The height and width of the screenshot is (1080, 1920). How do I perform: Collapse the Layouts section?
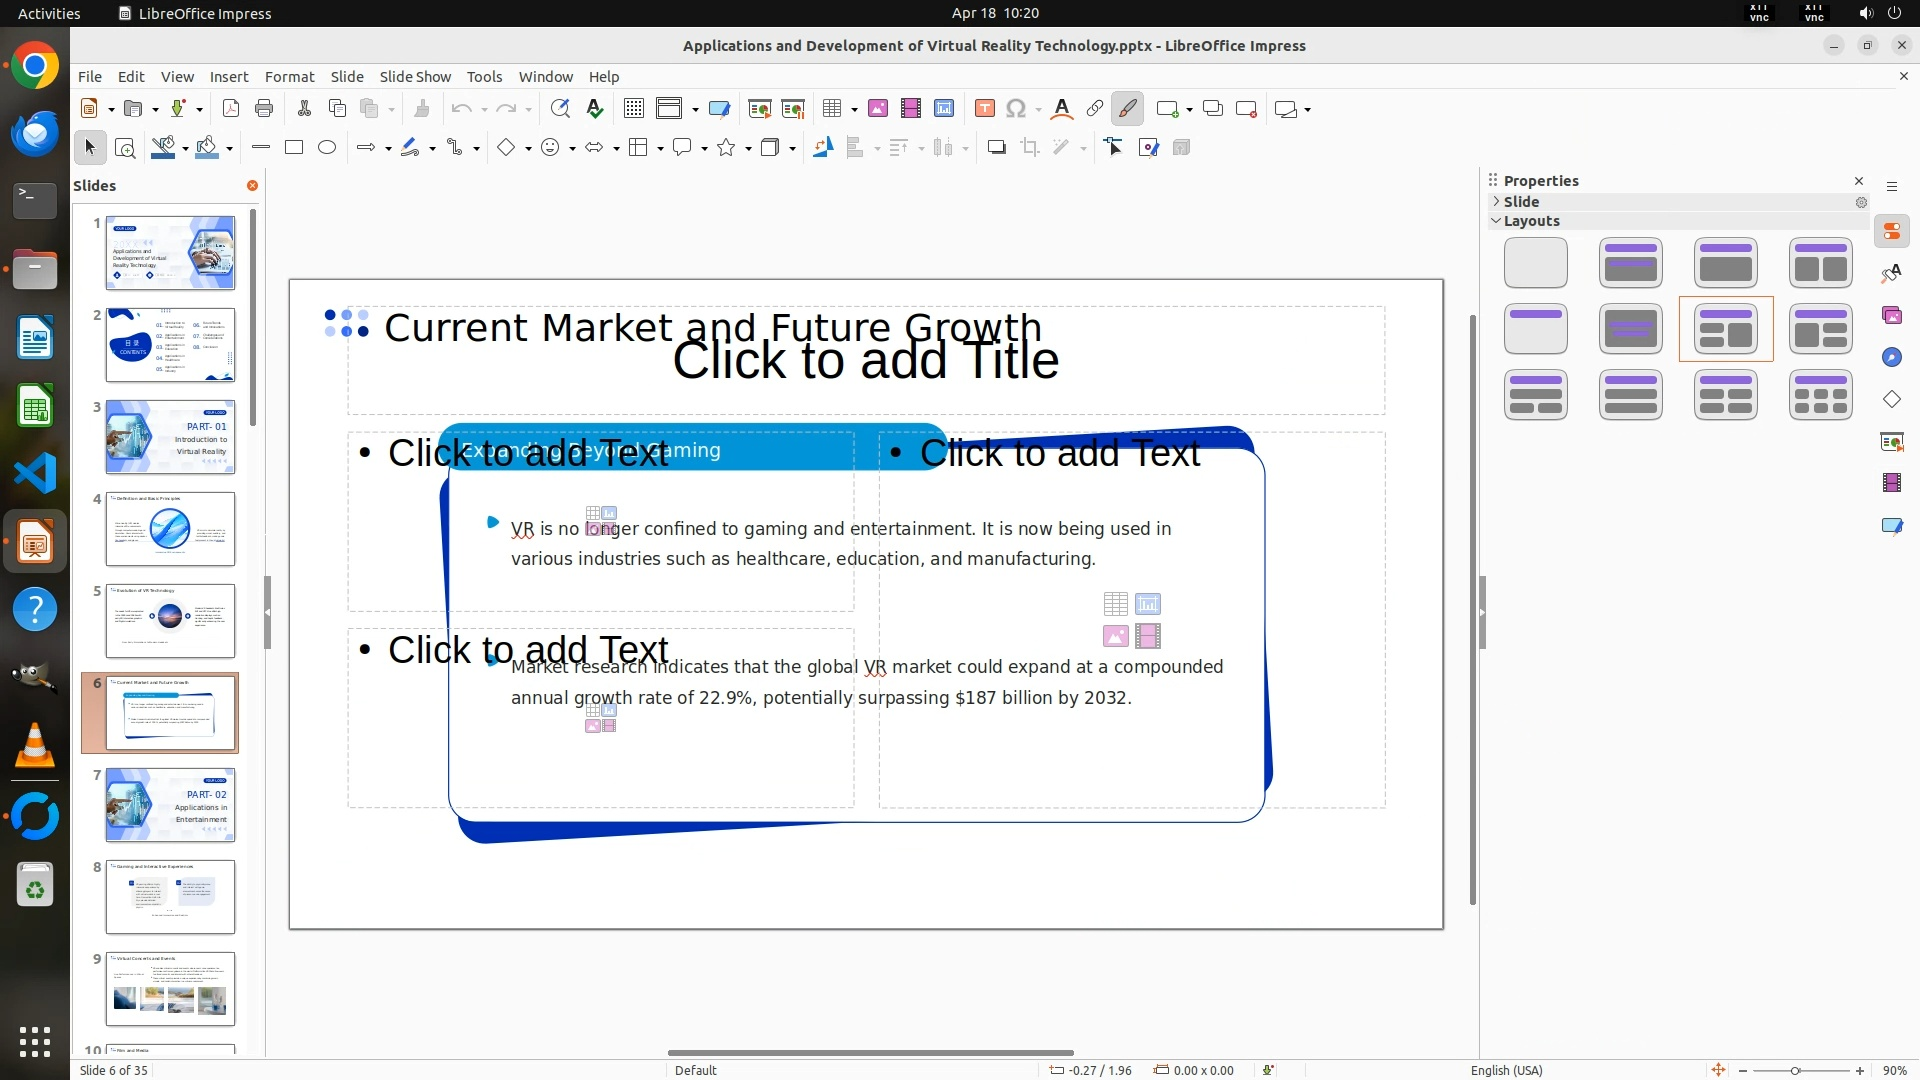tap(1497, 222)
